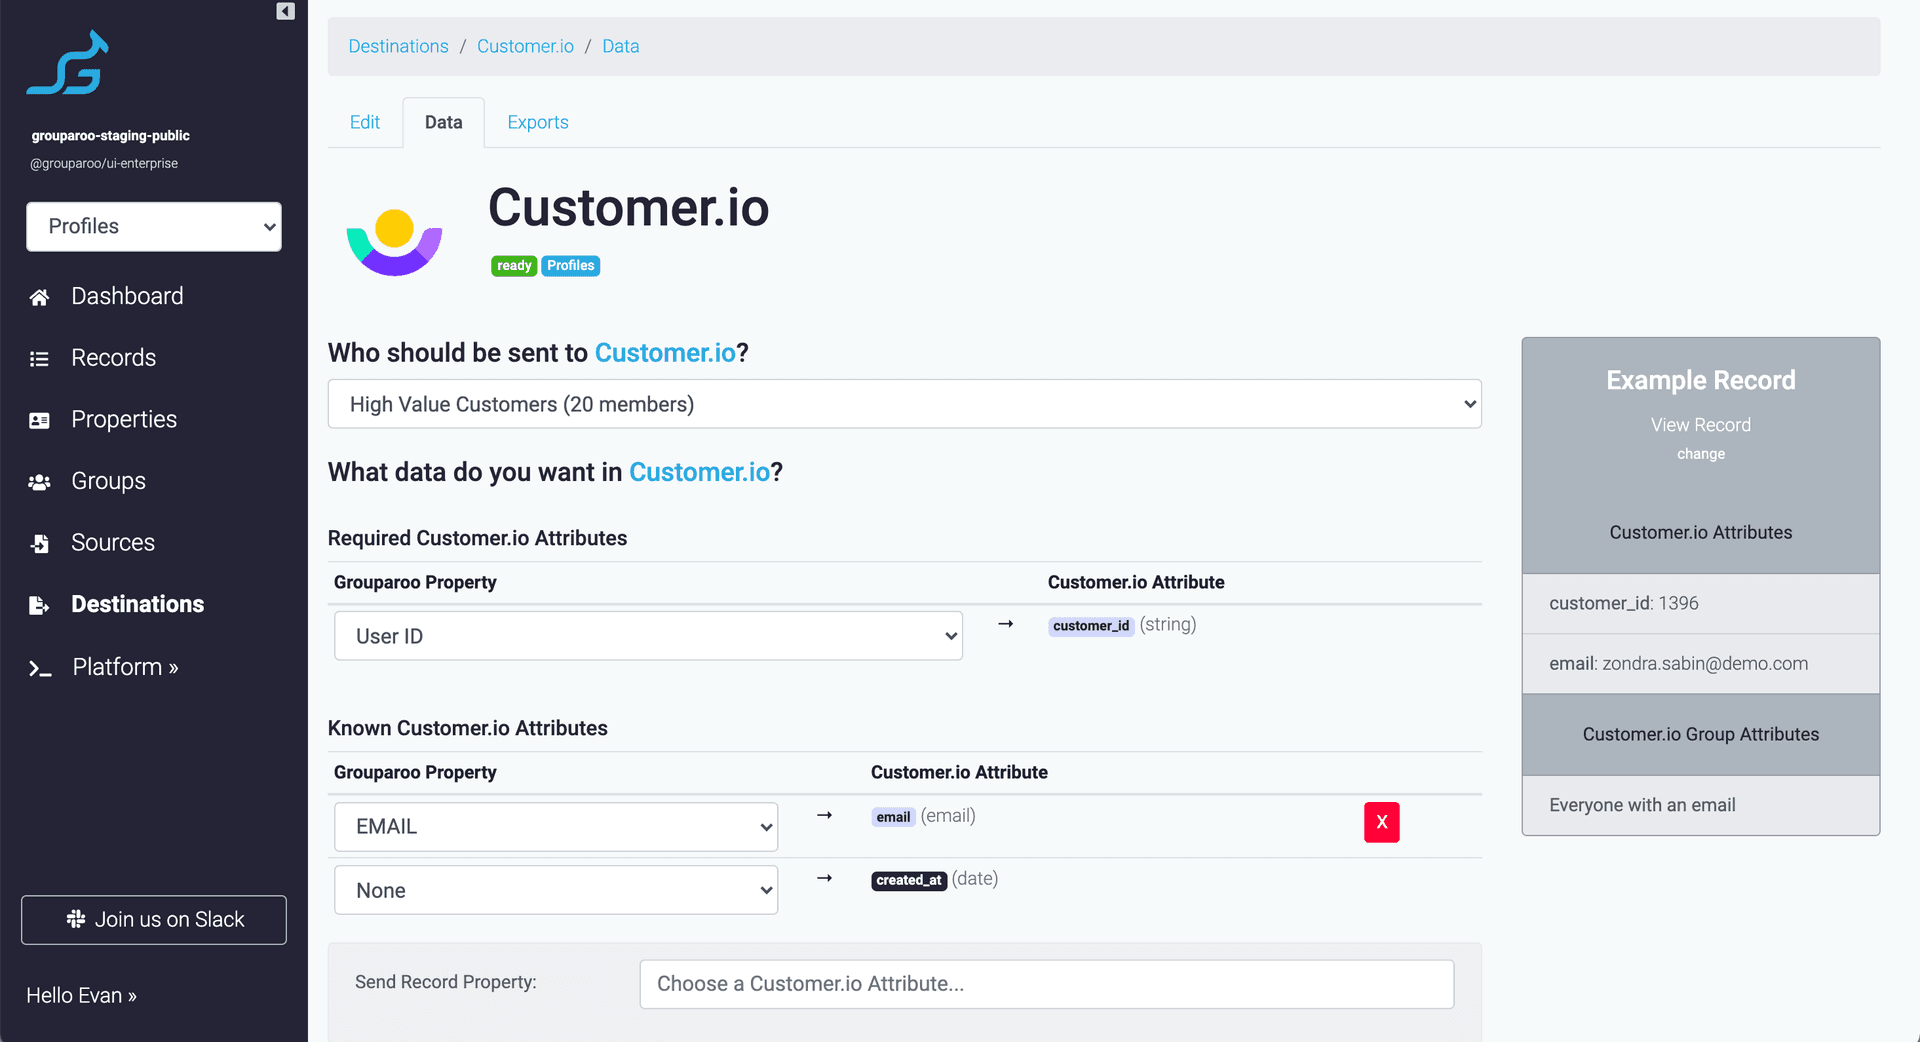Click the Platform terminal icon

click(x=39, y=668)
